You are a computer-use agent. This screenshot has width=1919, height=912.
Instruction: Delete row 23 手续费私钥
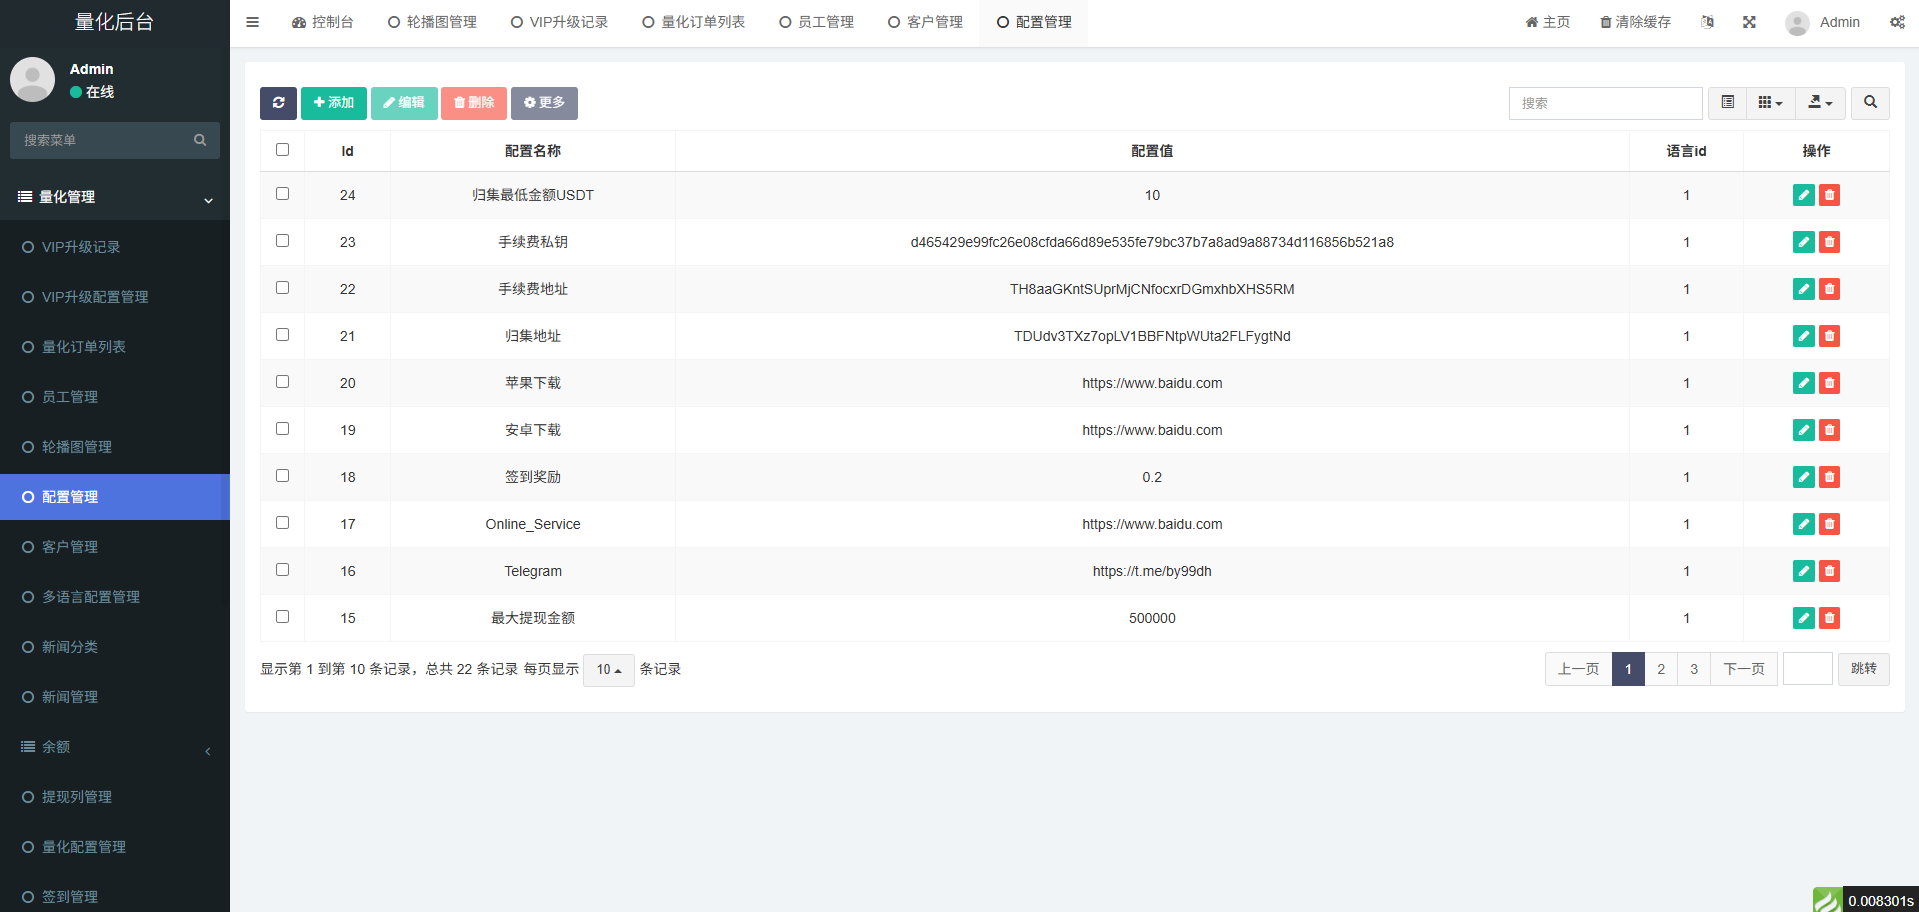[x=1829, y=242]
